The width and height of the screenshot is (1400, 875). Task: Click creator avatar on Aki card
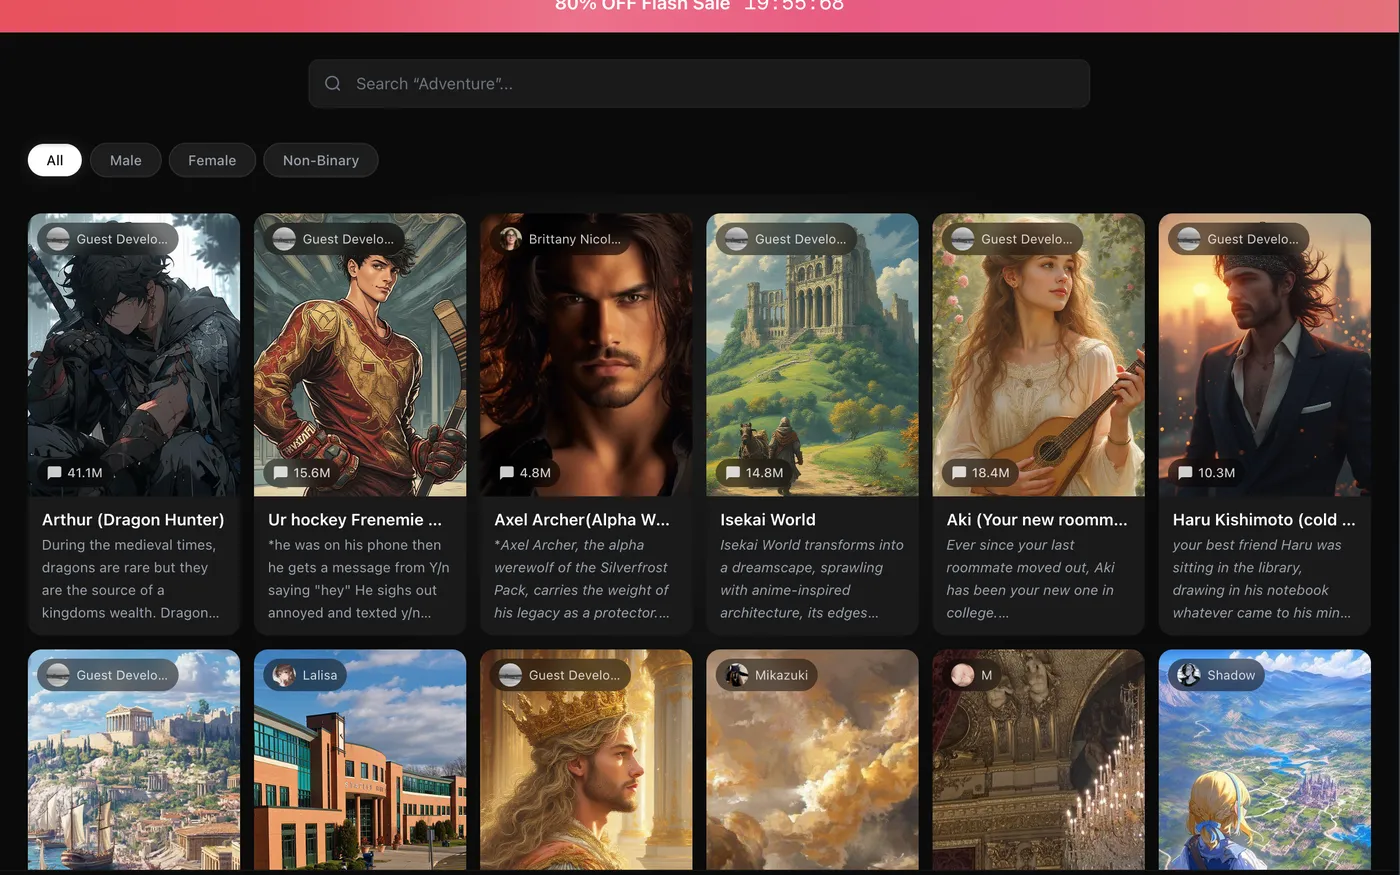(963, 239)
